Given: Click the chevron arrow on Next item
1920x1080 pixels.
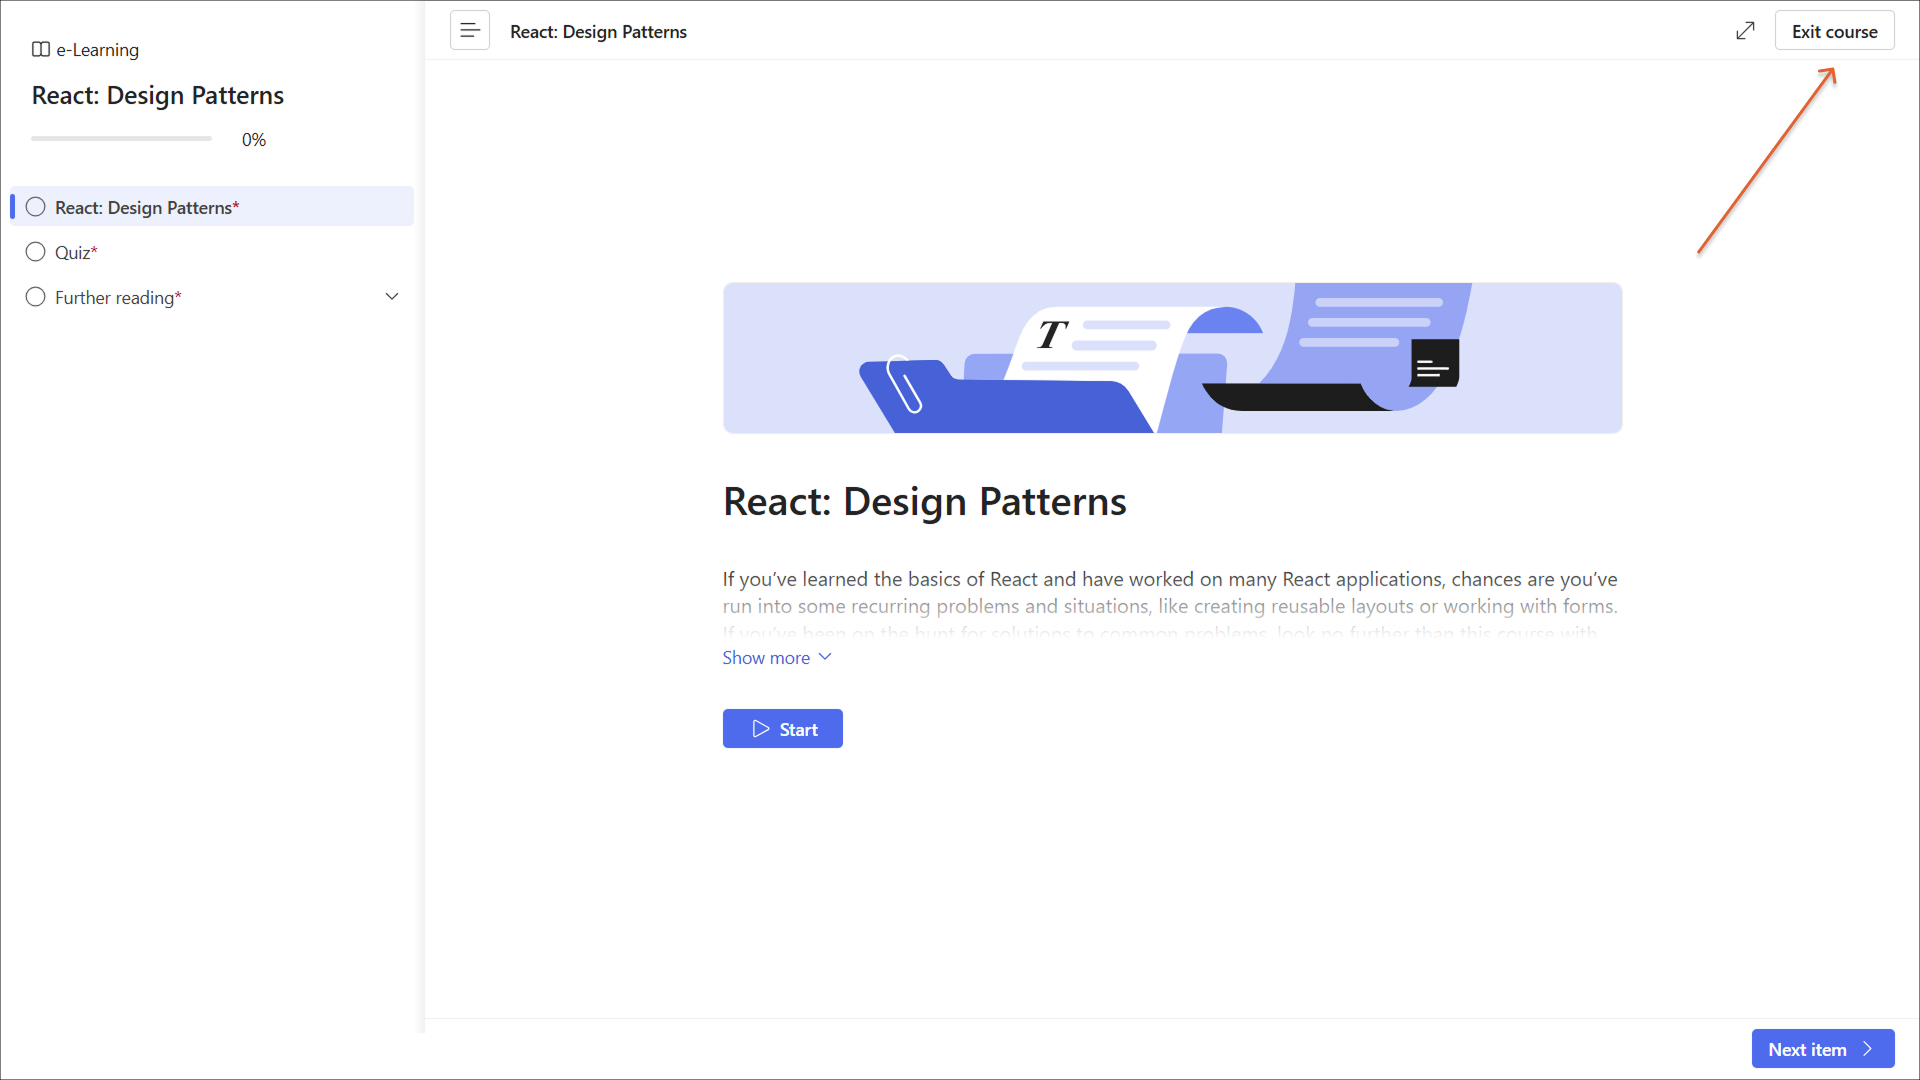Looking at the screenshot, I should [x=1867, y=1049].
